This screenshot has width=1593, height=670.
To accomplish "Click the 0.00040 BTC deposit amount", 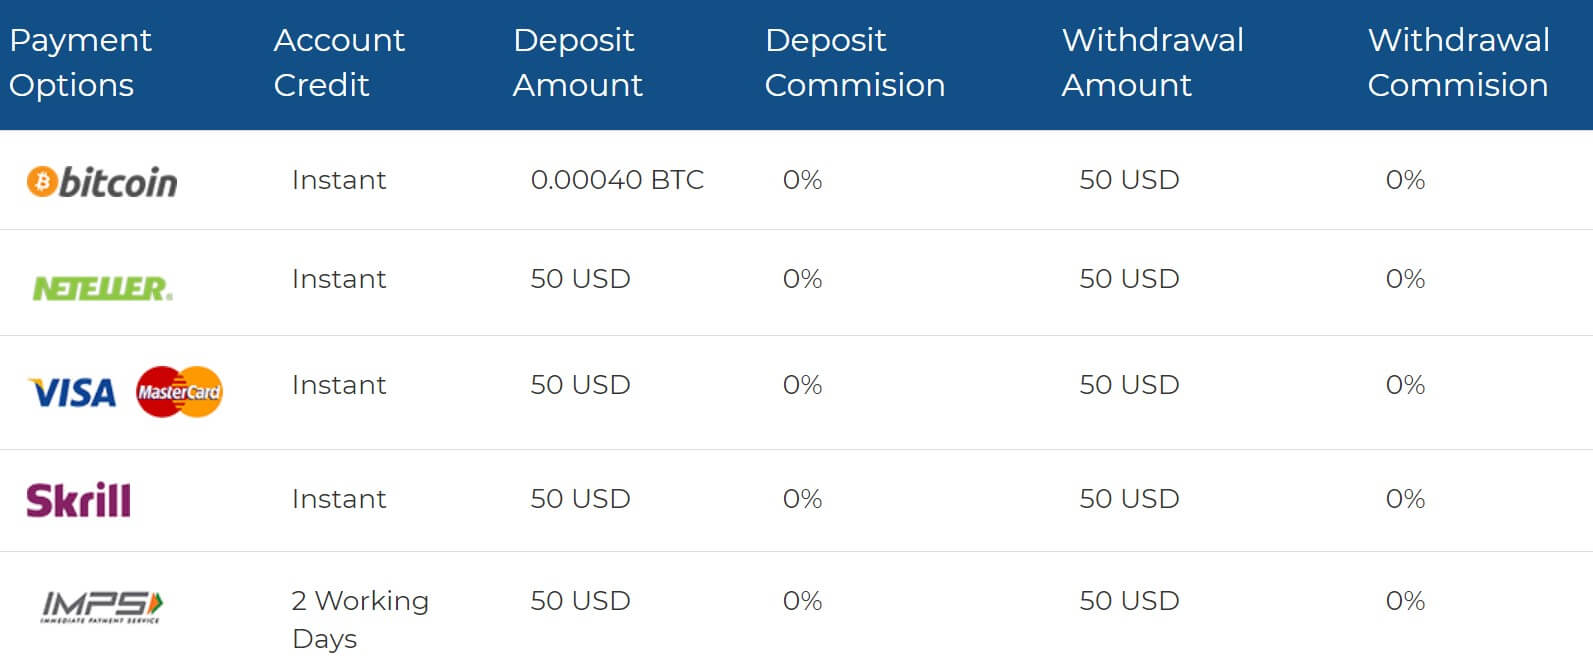I will click(x=617, y=180).
